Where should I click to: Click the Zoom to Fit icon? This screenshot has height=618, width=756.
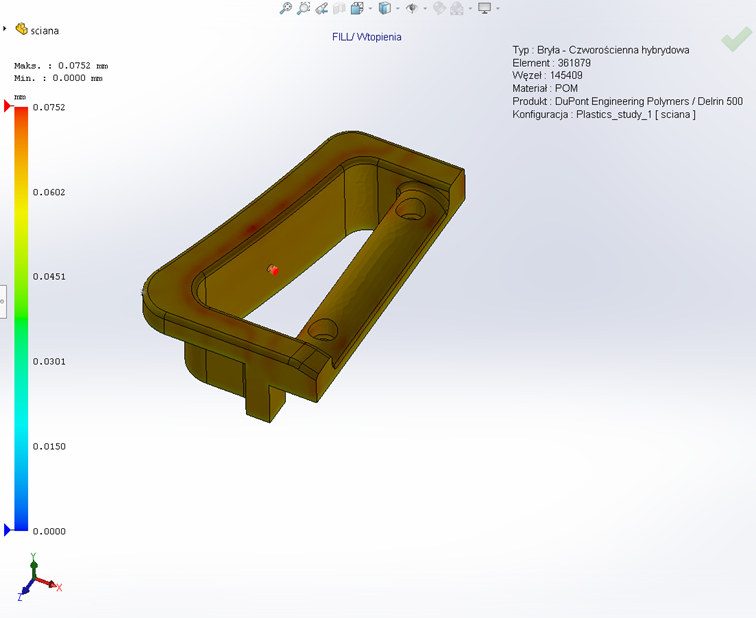tap(286, 8)
